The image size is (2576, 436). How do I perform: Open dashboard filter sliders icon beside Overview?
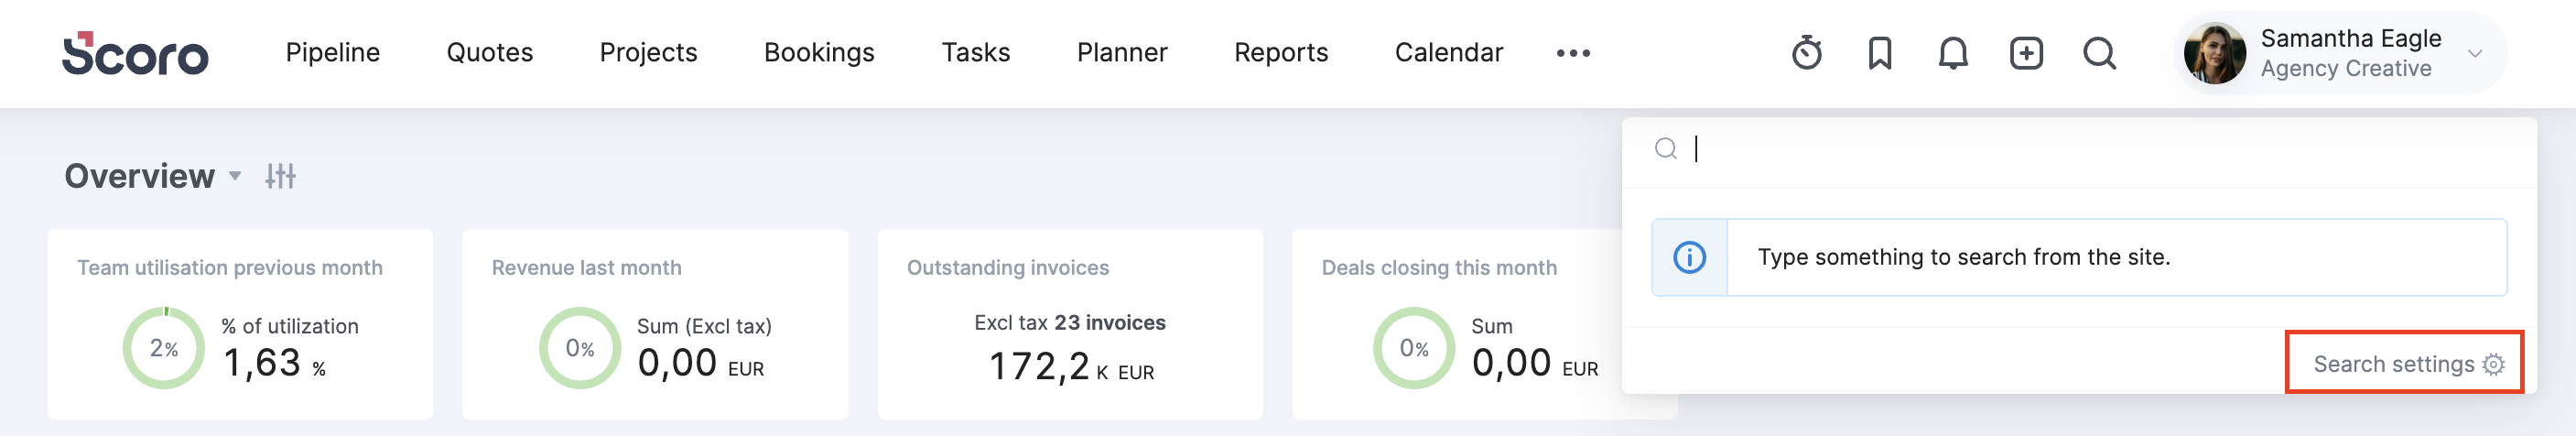coord(280,176)
